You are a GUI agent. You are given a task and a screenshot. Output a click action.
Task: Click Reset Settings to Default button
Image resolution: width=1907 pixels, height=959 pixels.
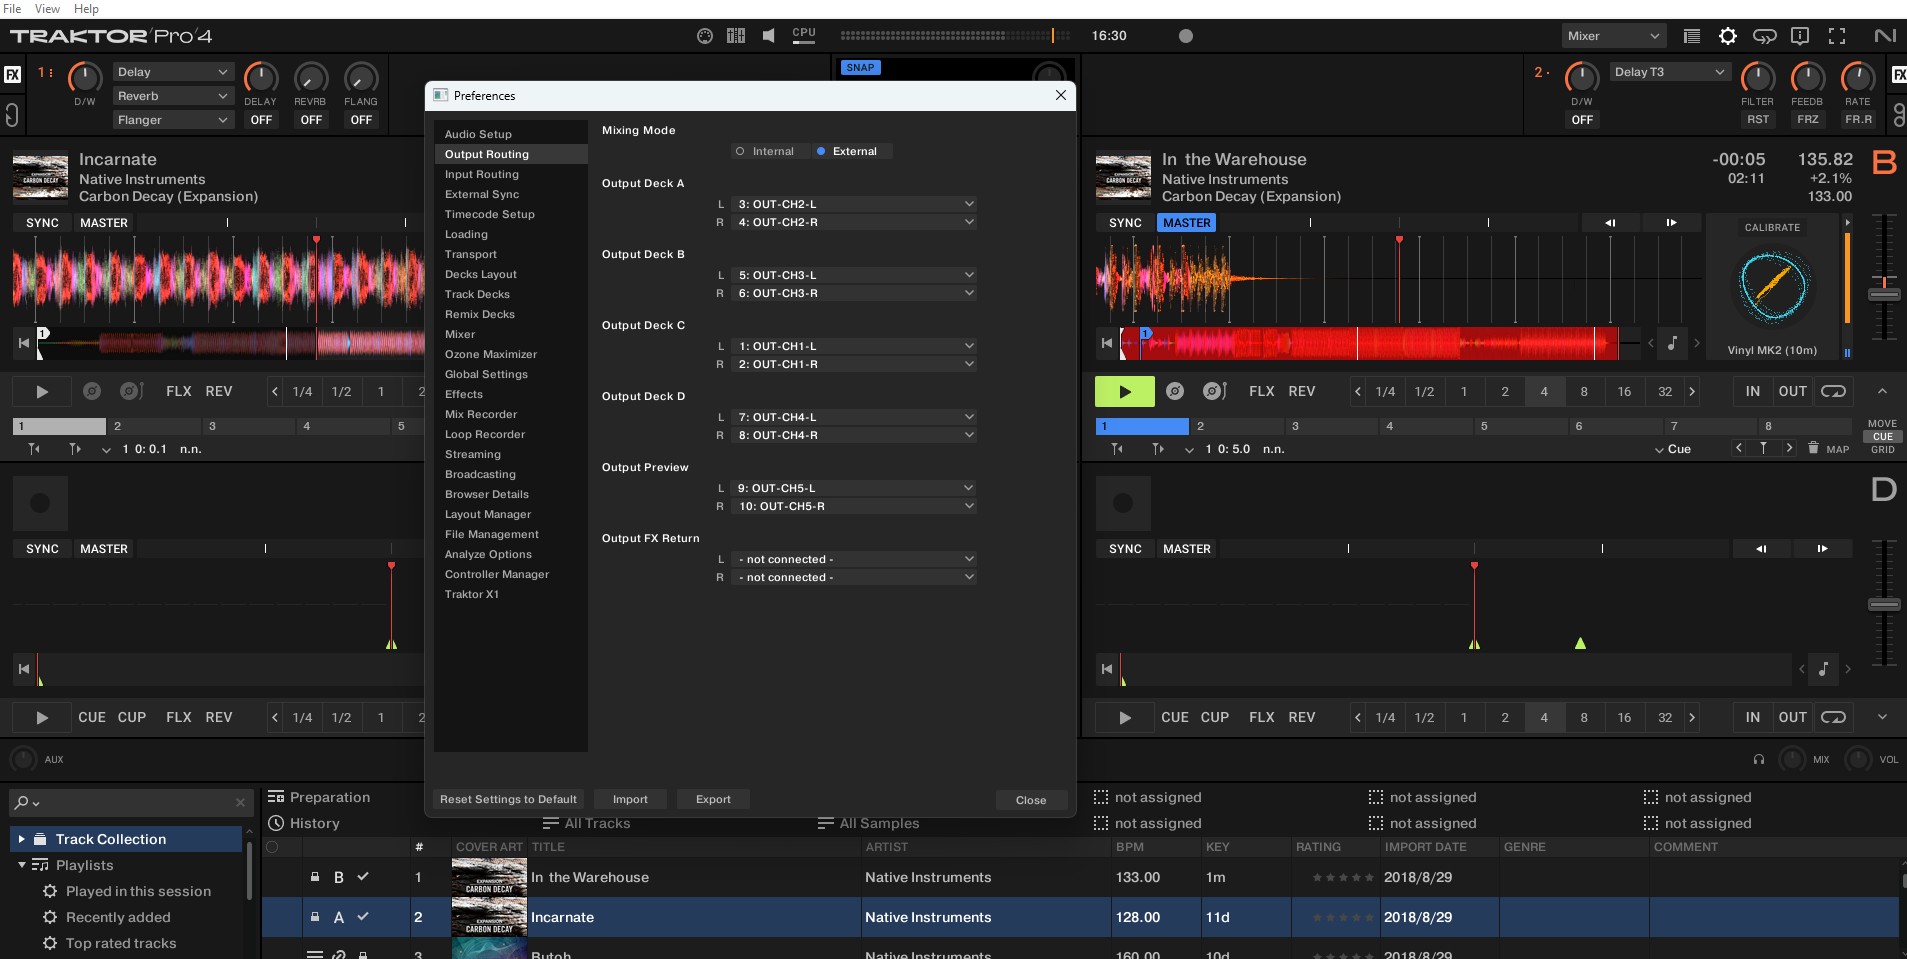pyautogui.click(x=508, y=800)
